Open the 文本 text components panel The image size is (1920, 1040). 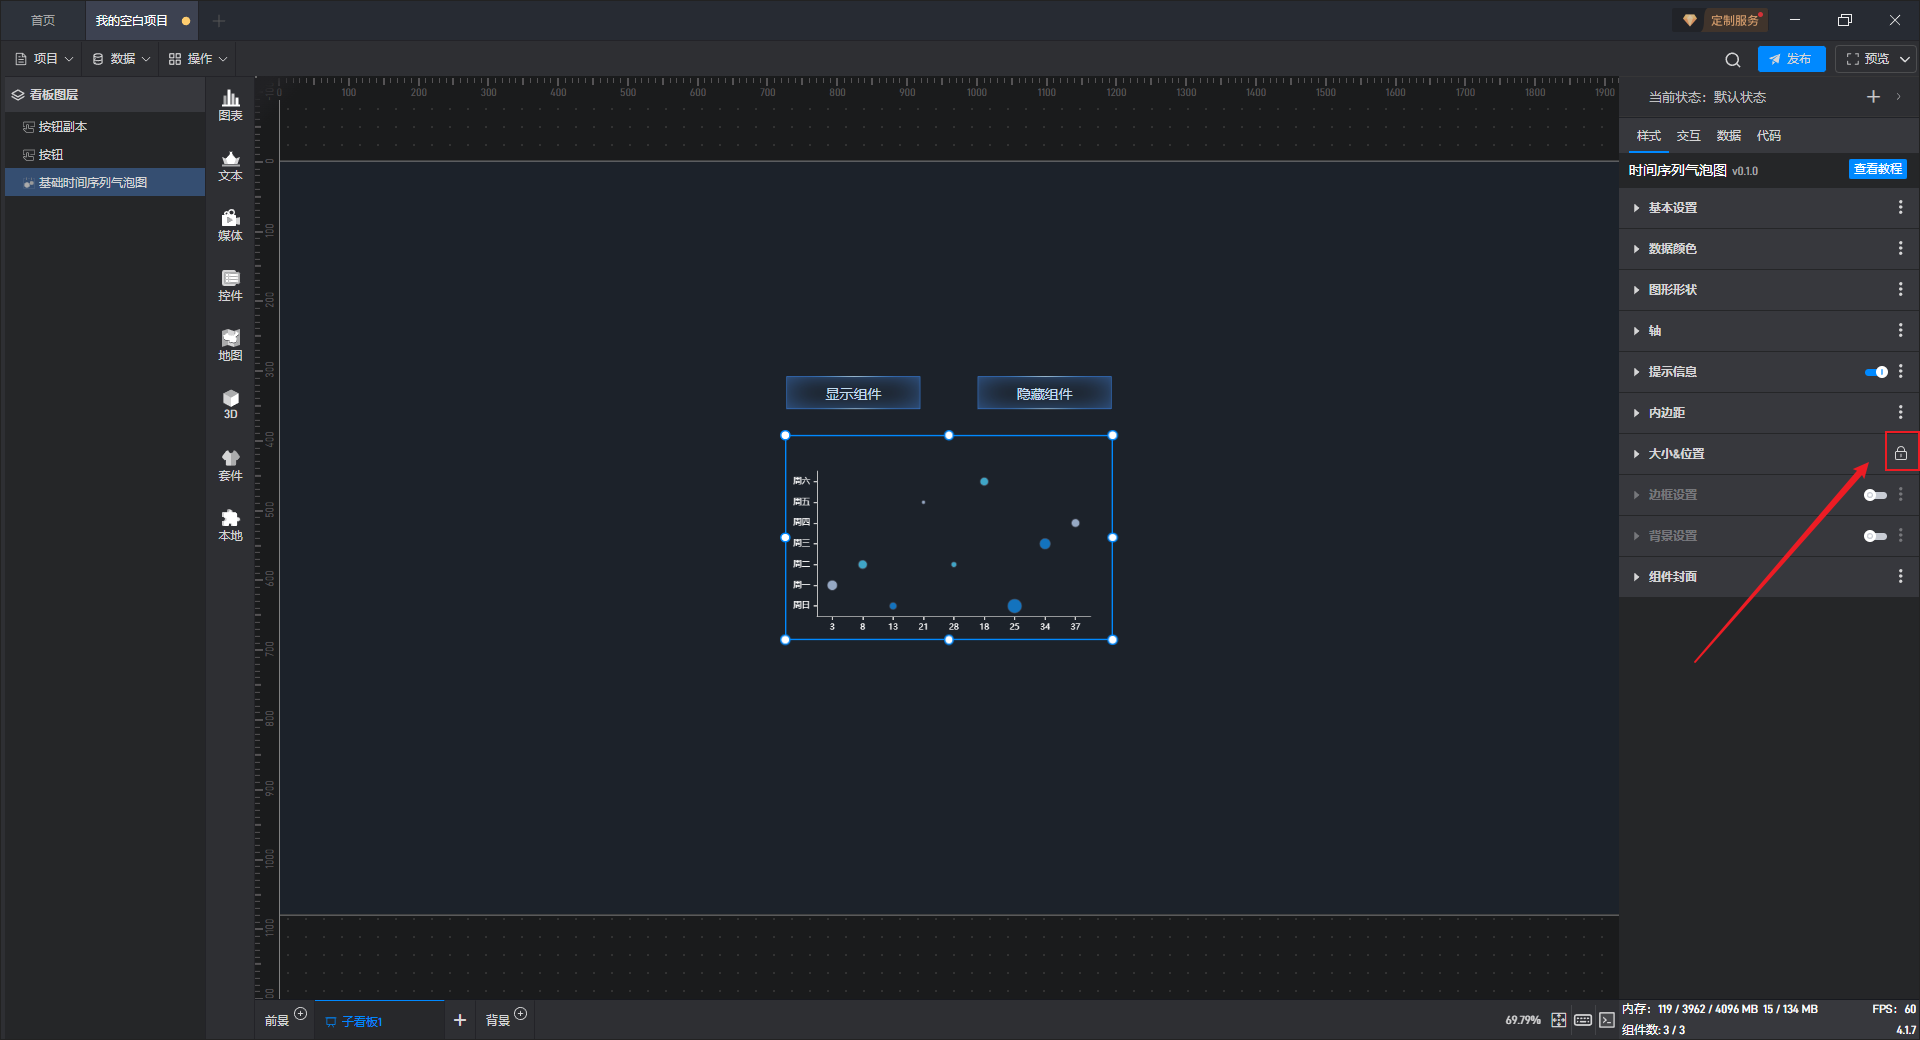pyautogui.click(x=230, y=165)
